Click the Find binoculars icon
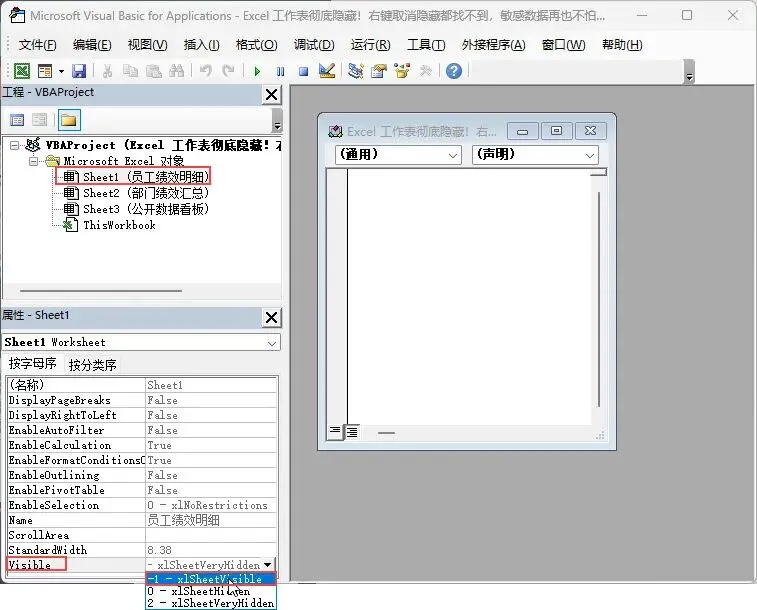The height and width of the screenshot is (610, 757). coord(177,71)
